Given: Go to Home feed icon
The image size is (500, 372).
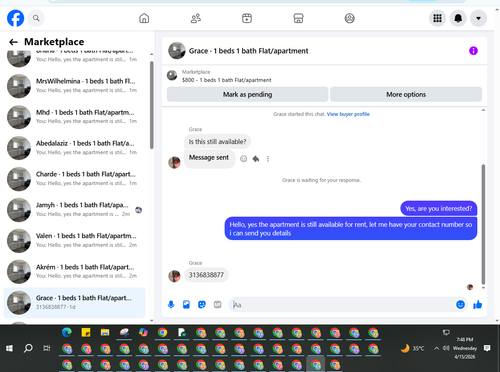Looking at the screenshot, I should [144, 18].
